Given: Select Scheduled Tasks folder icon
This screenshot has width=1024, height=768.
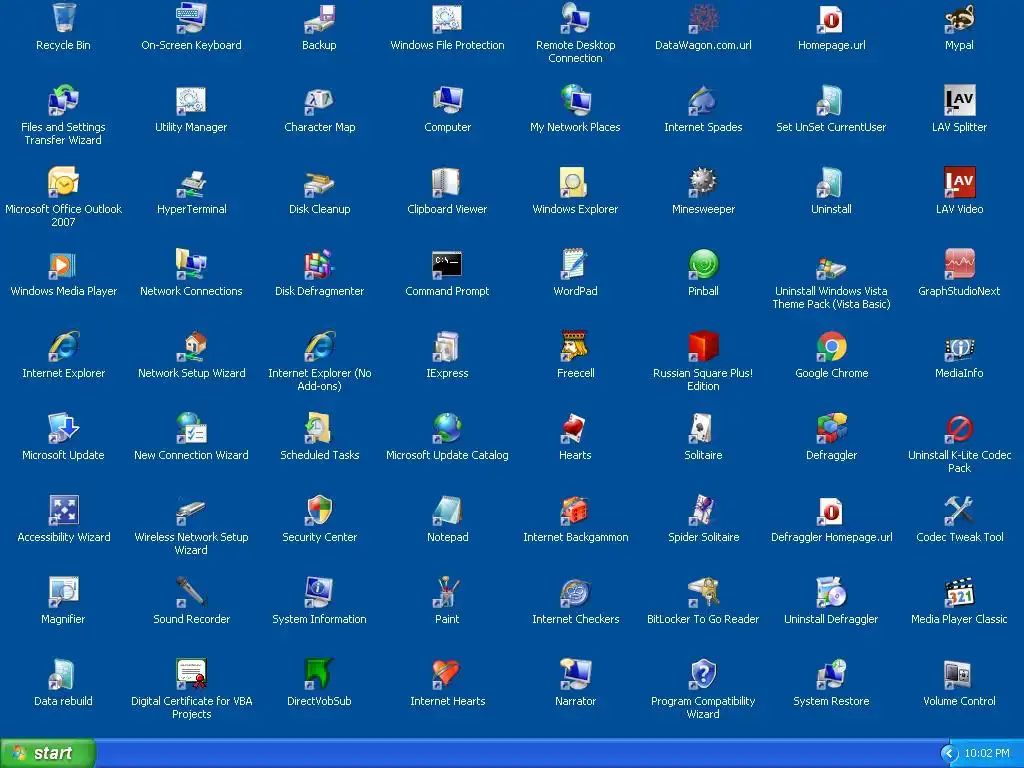Looking at the screenshot, I should click(x=319, y=428).
